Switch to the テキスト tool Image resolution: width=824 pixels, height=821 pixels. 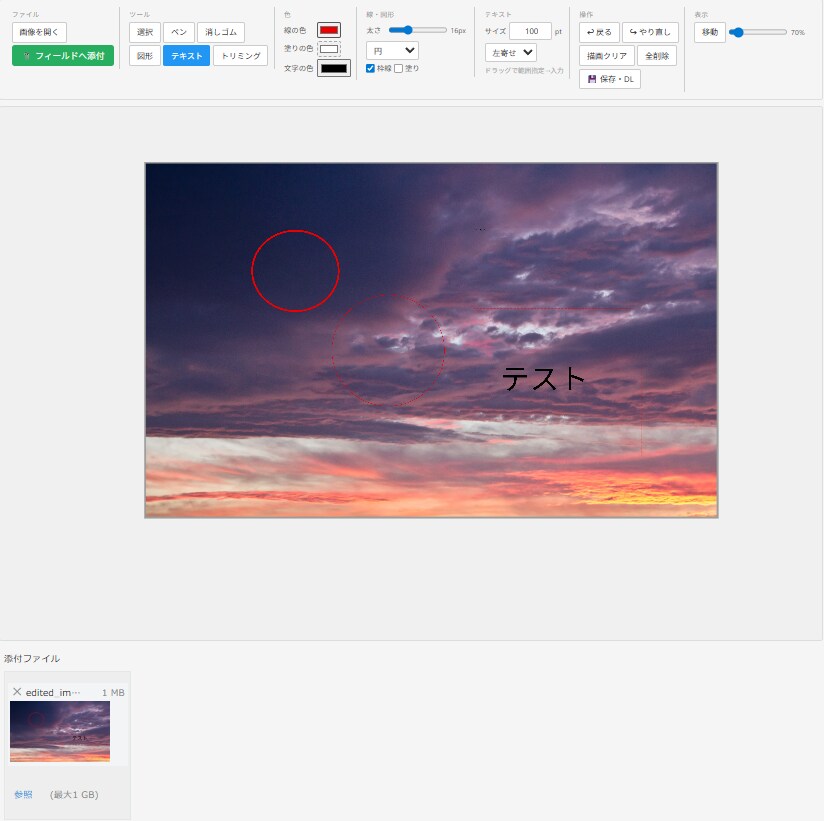(x=187, y=56)
